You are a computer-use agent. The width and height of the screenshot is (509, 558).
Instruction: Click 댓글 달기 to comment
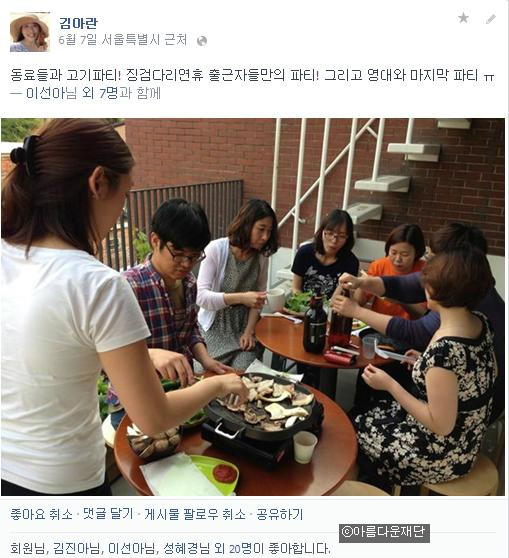[x=108, y=514]
